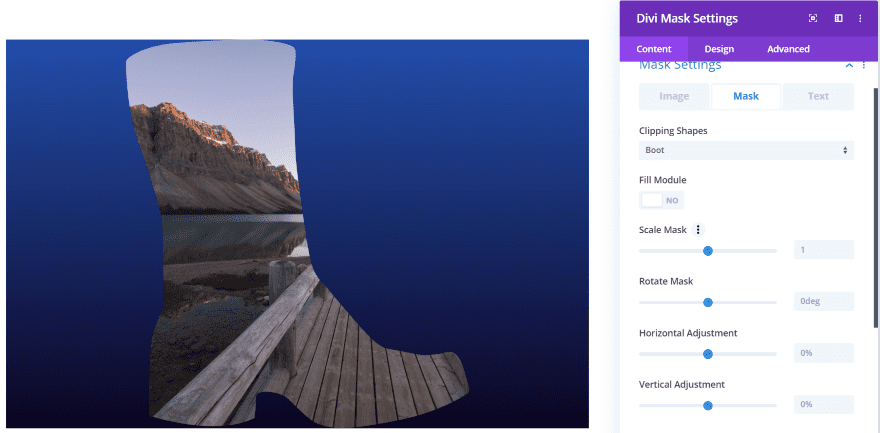
Task: Click the Fill Module label
Action: click(662, 180)
